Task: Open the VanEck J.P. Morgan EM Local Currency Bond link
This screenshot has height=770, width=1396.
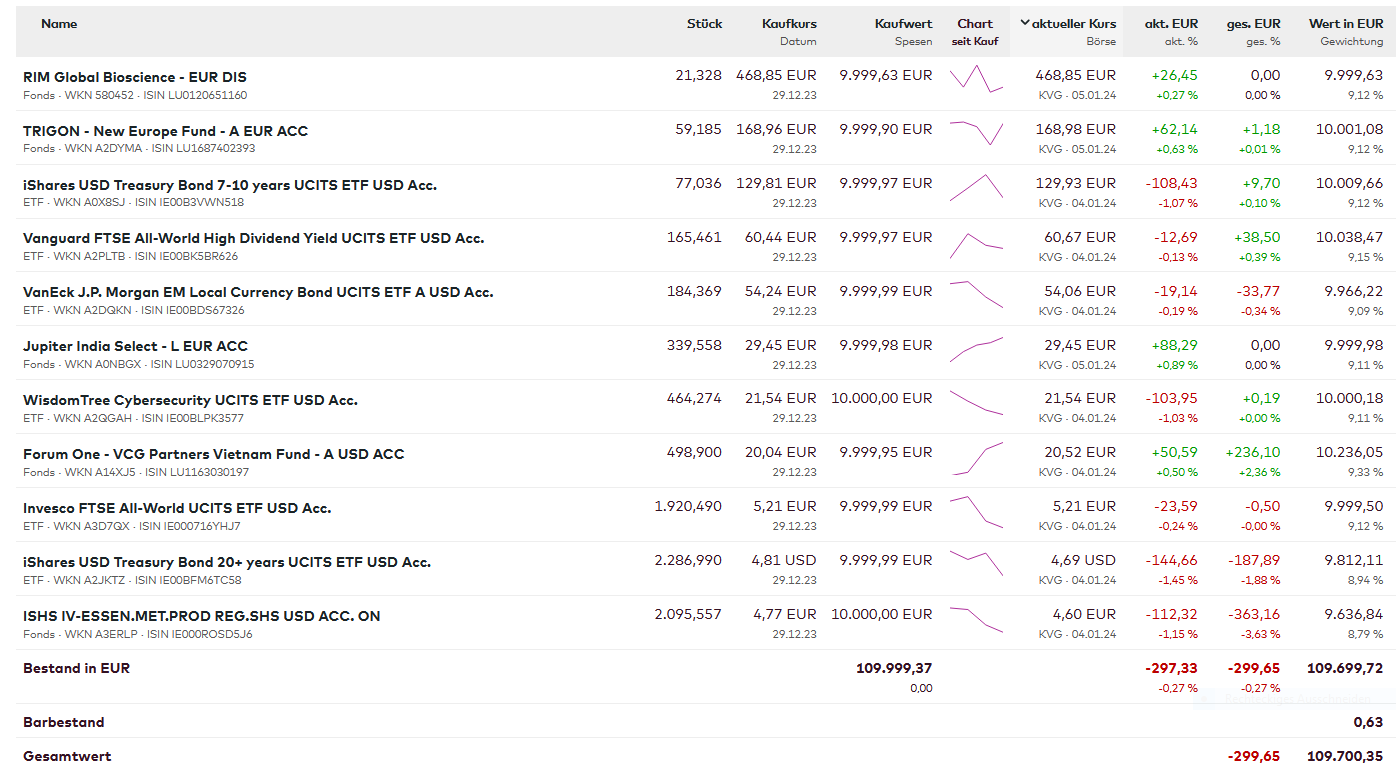Action: pos(258,292)
